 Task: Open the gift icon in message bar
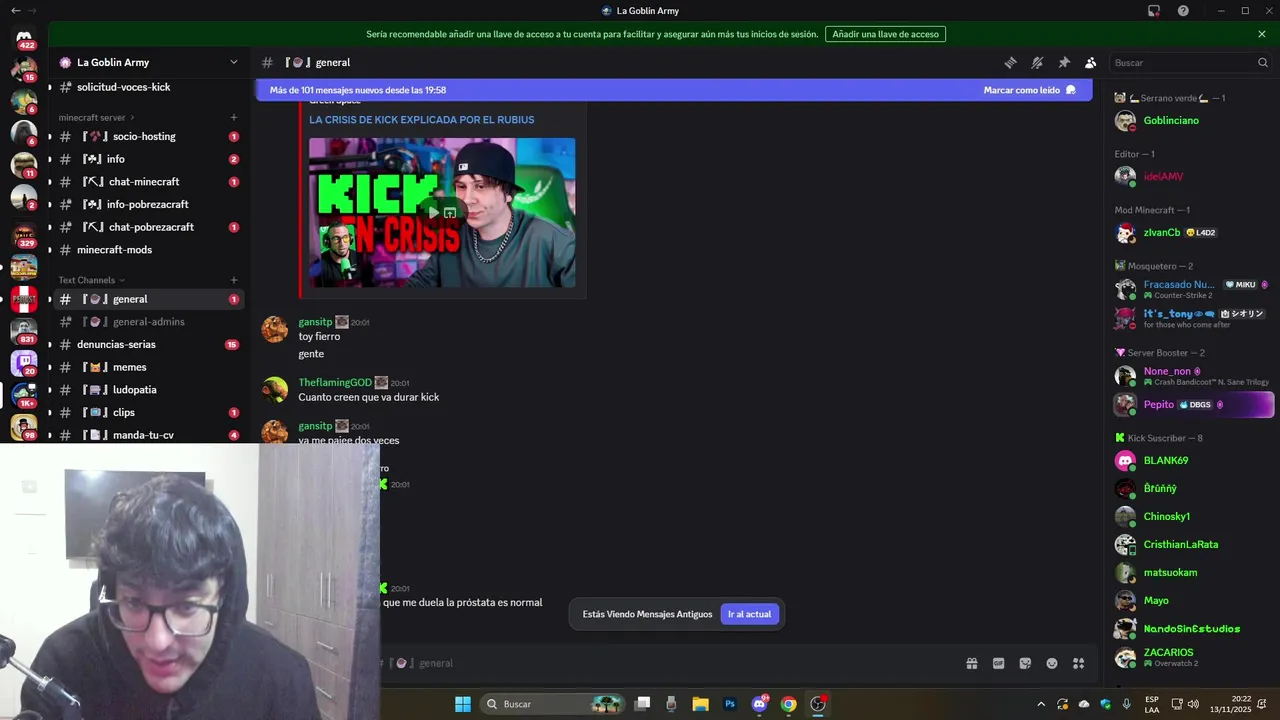pyautogui.click(x=971, y=663)
